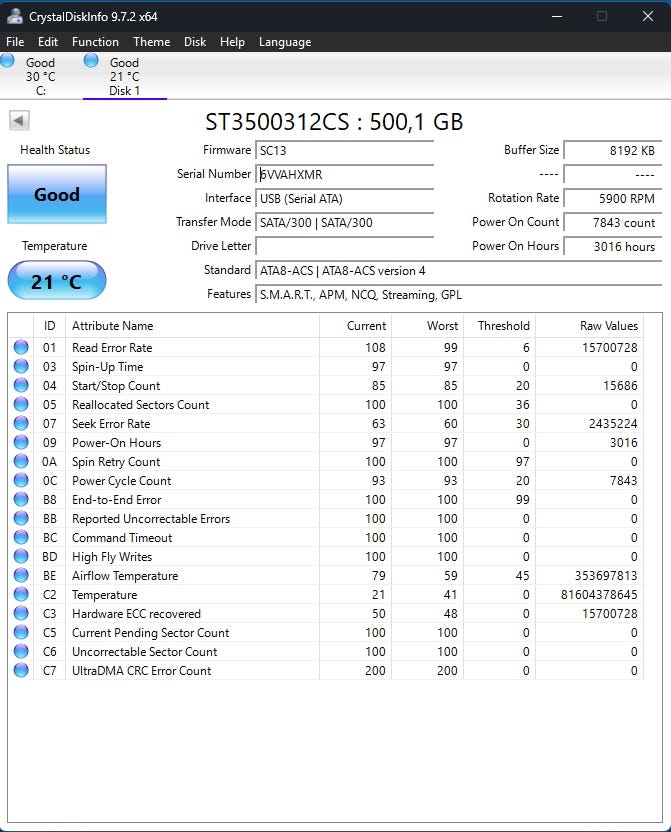The width and height of the screenshot is (671, 832).
Task: Click status orb beside Spin Retry Count
Action: pos(21,462)
